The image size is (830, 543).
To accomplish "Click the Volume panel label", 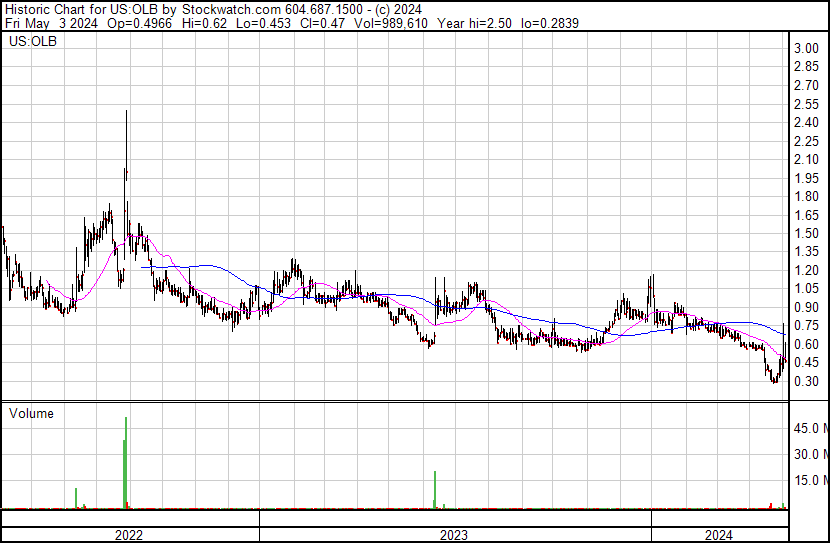I will (31, 413).
